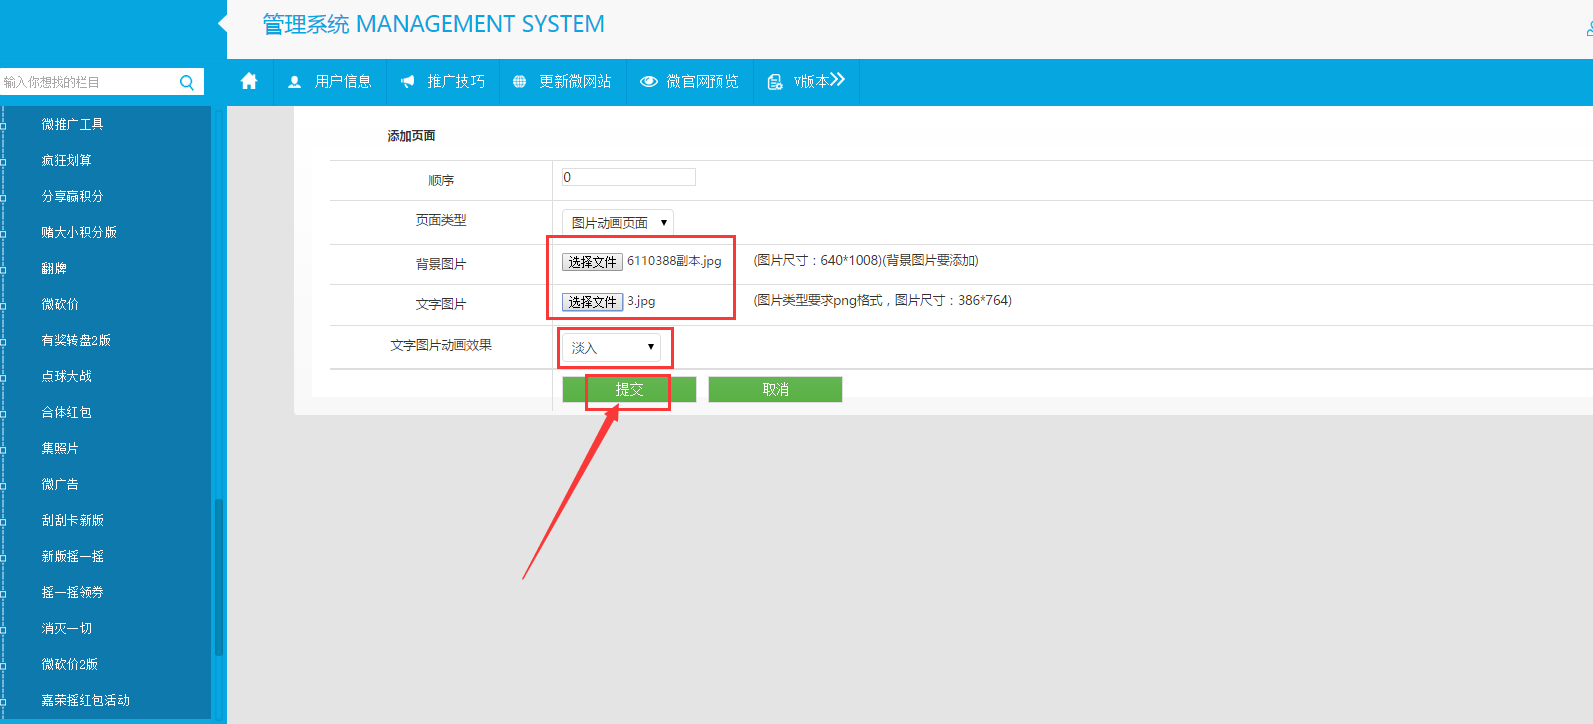Click the magnifier search icon in the sidebar
This screenshot has height=724, width=1593.
point(187,82)
